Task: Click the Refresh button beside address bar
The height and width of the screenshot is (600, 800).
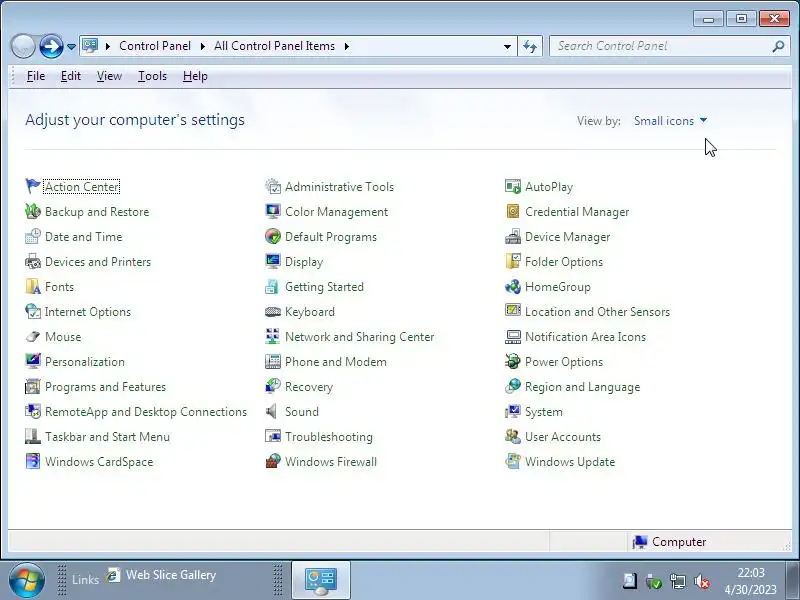Action: (530, 46)
